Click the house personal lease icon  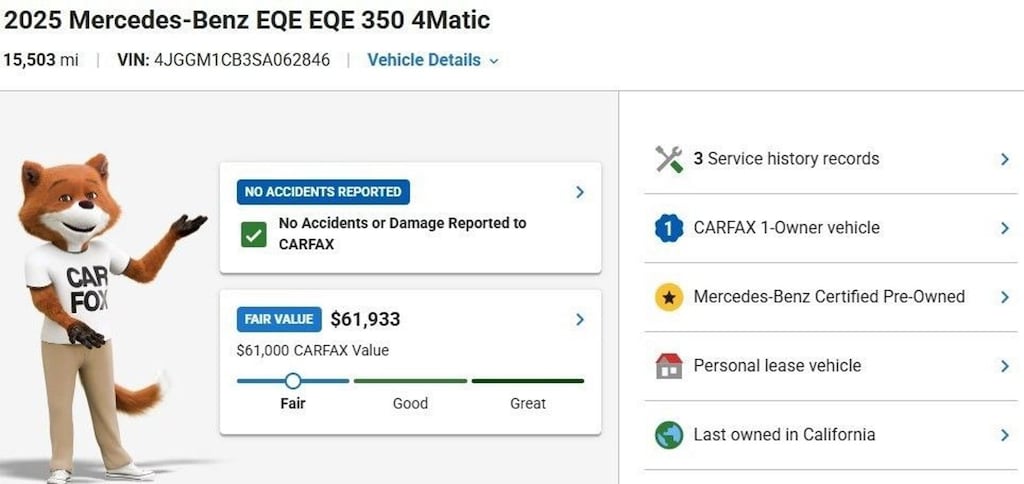(x=669, y=366)
